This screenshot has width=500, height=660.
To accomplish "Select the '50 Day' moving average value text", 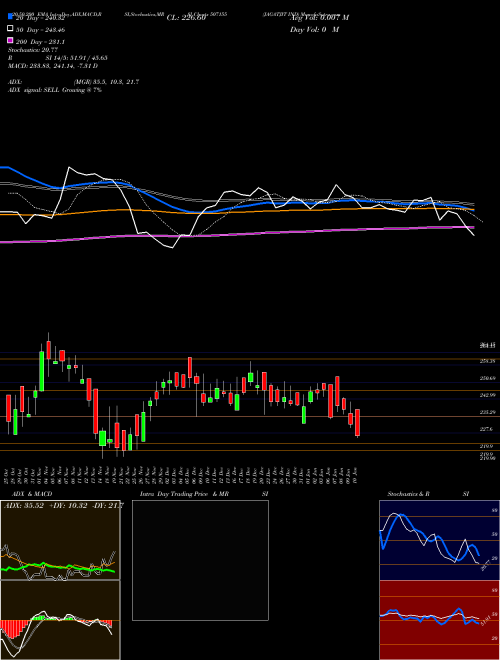I will click(x=40, y=30).
